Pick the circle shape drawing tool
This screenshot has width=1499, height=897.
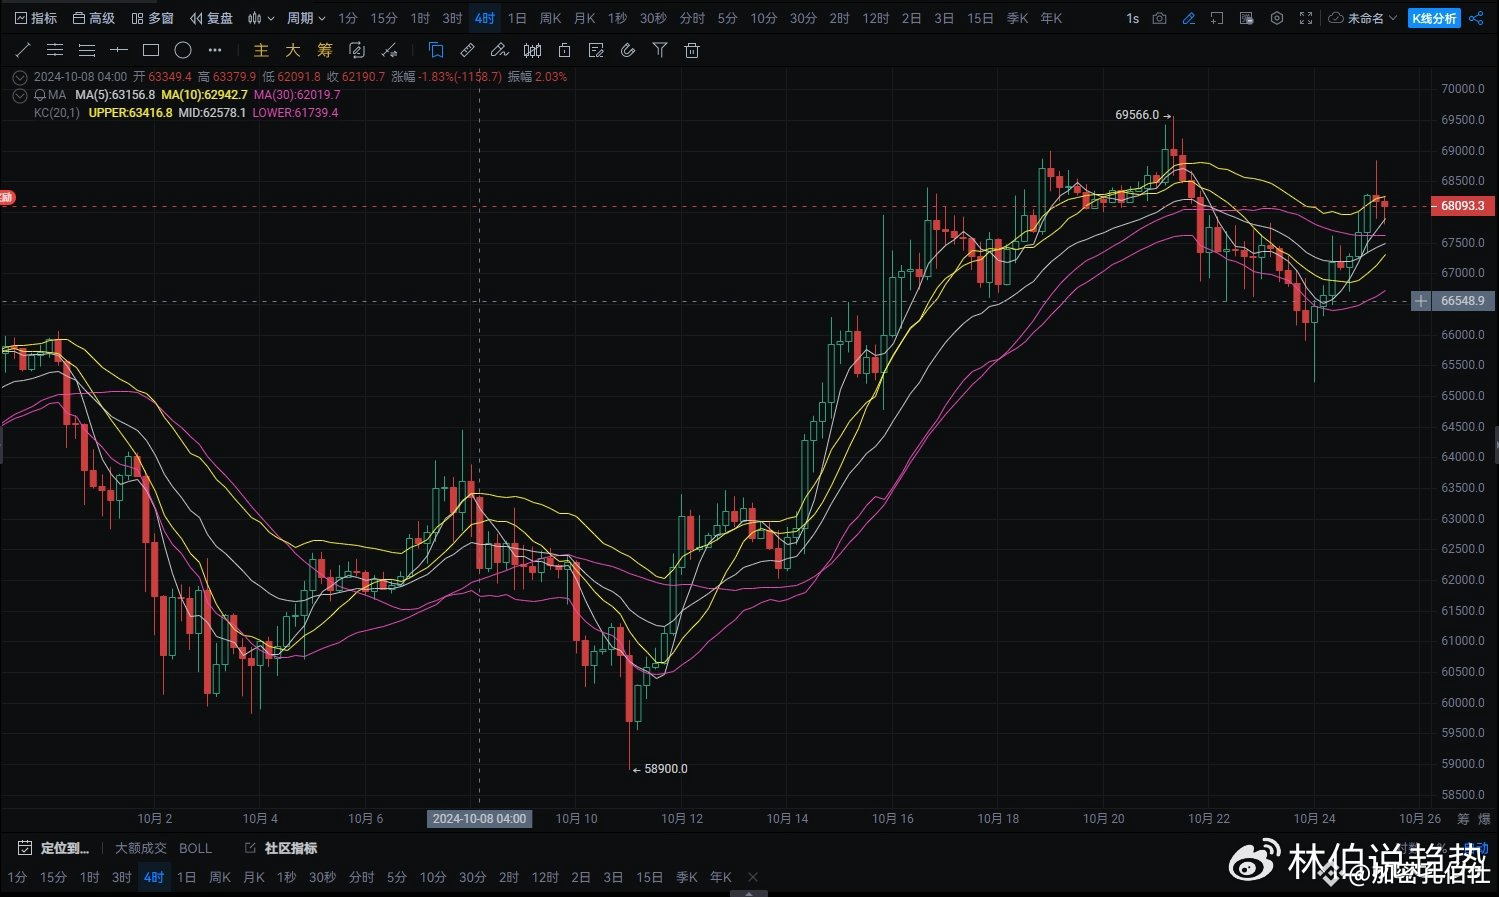click(183, 50)
